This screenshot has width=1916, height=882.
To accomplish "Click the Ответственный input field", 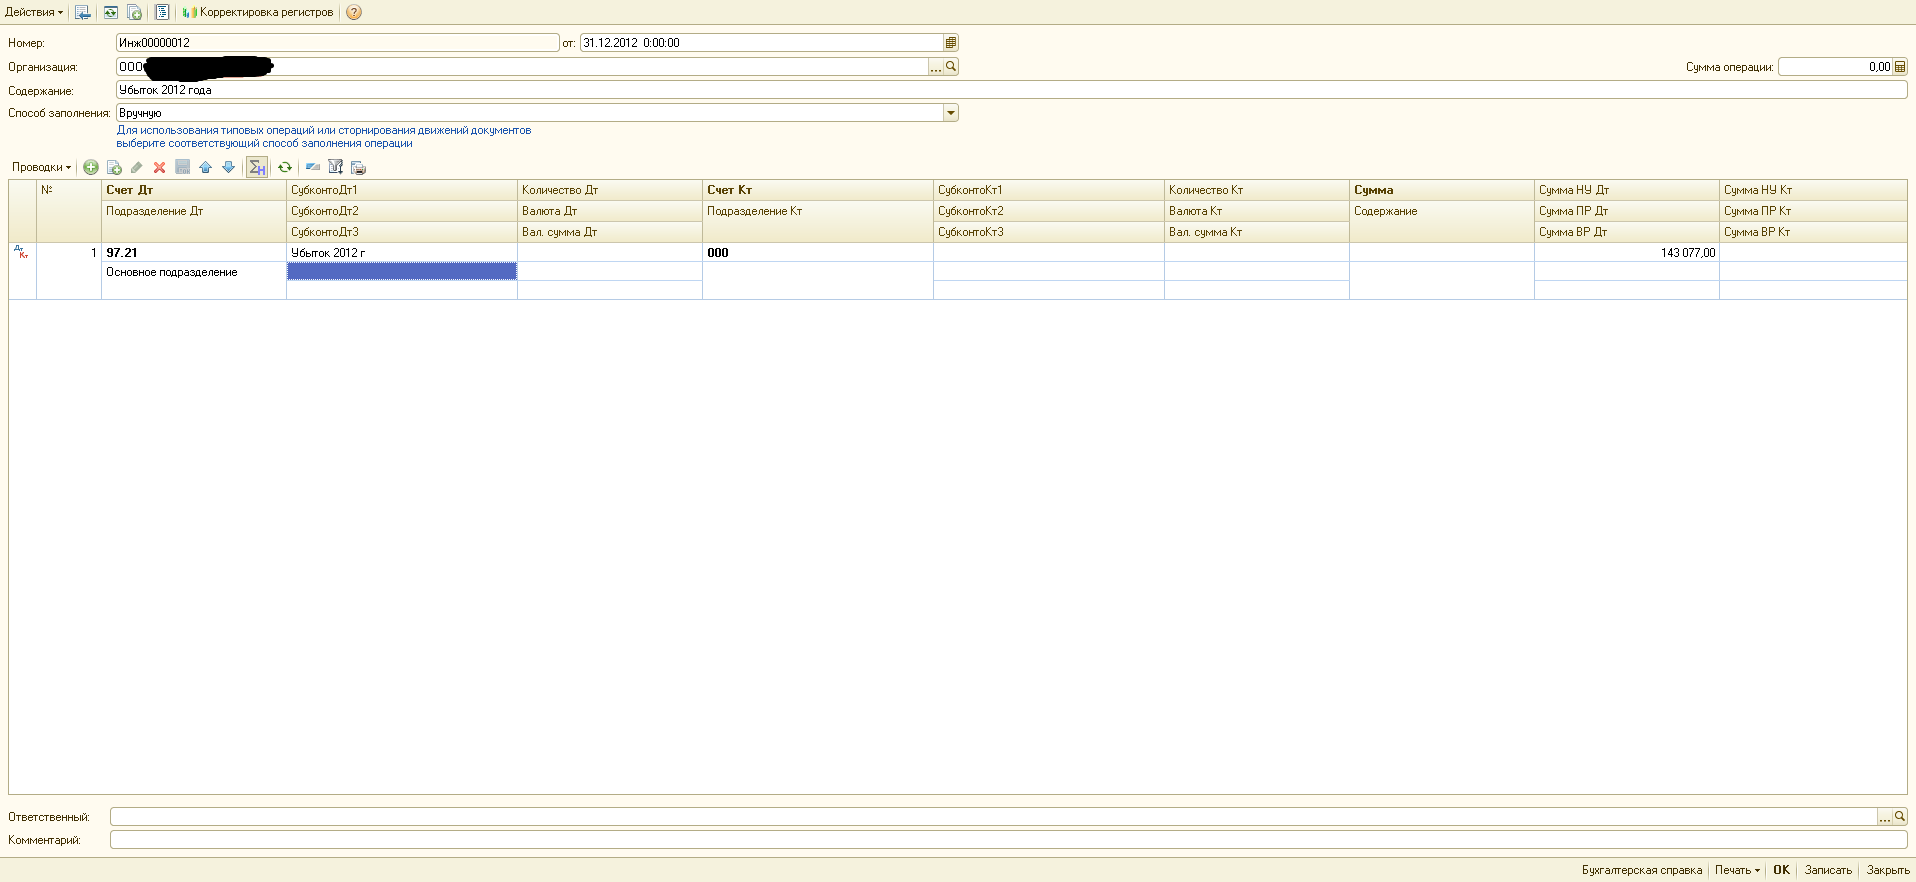I will 993,817.
